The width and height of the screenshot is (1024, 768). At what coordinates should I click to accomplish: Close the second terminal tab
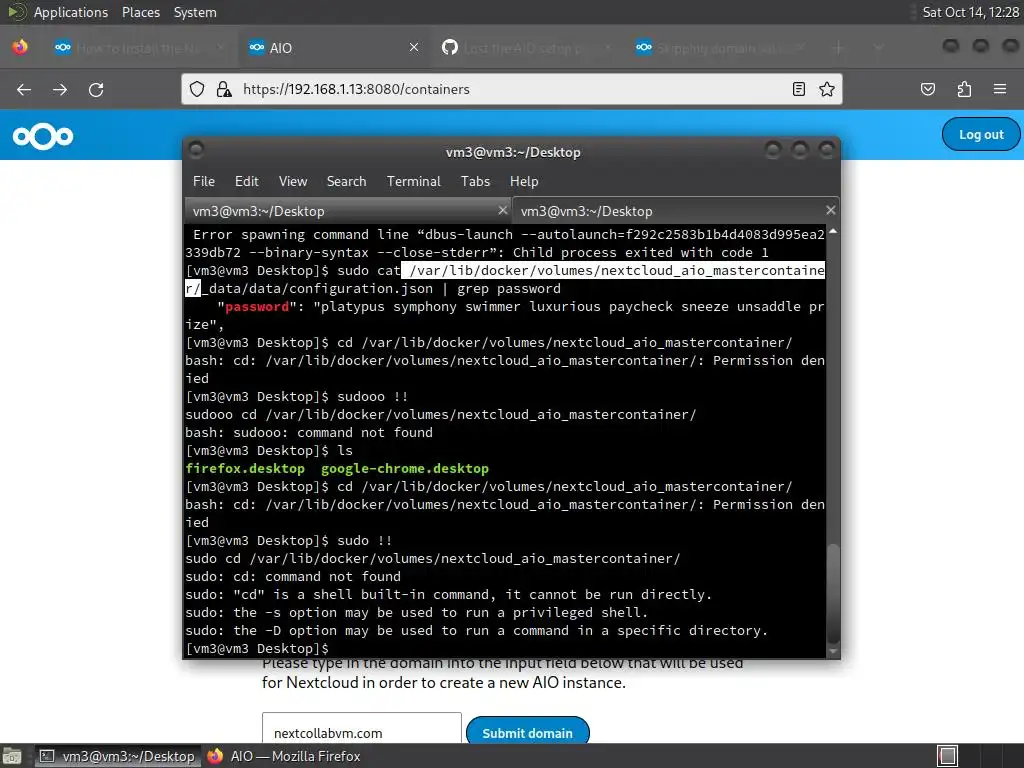(830, 210)
